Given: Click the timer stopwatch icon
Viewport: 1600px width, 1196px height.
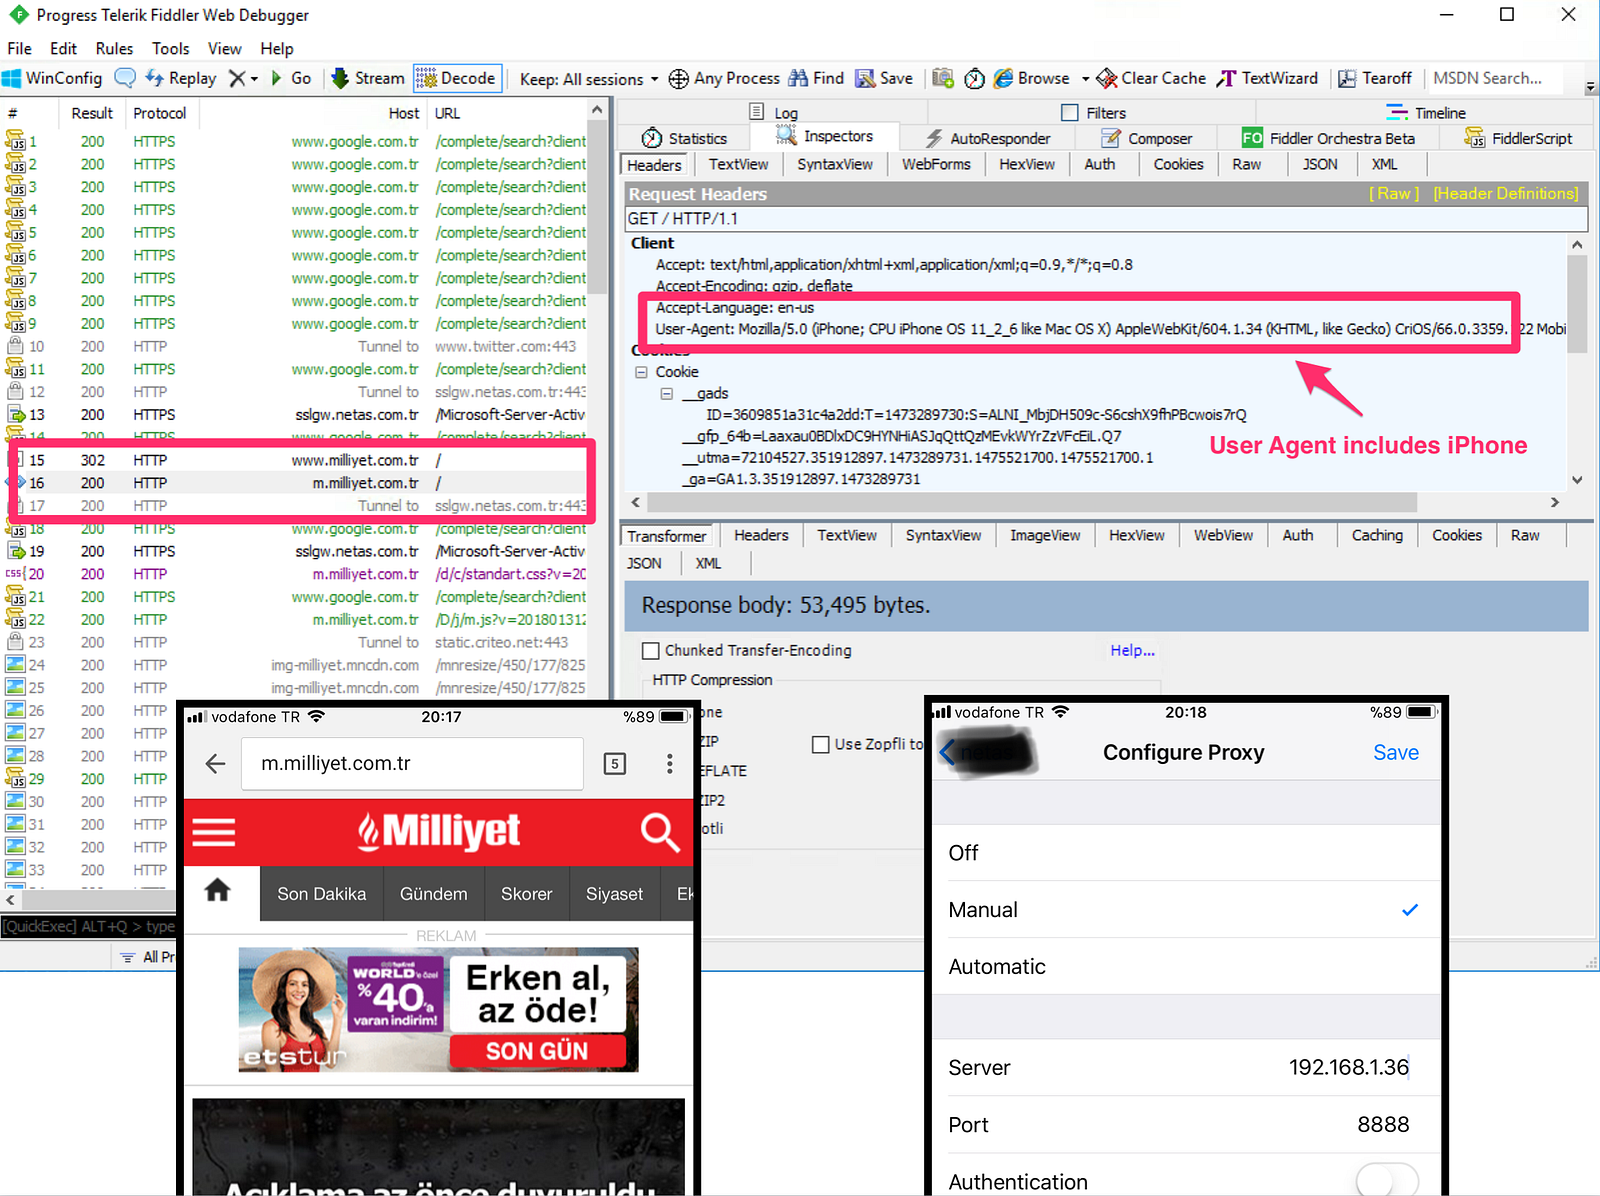Looking at the screenshot, I should coord(974,78).
